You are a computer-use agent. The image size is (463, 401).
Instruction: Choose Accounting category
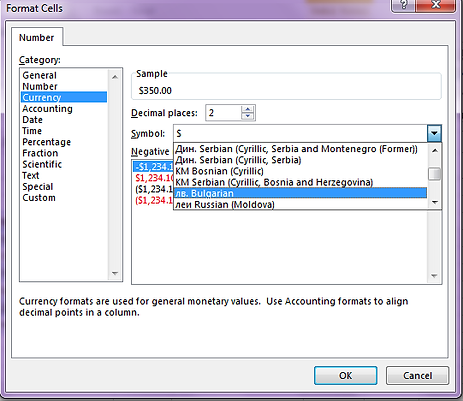[x=64, y=109]
